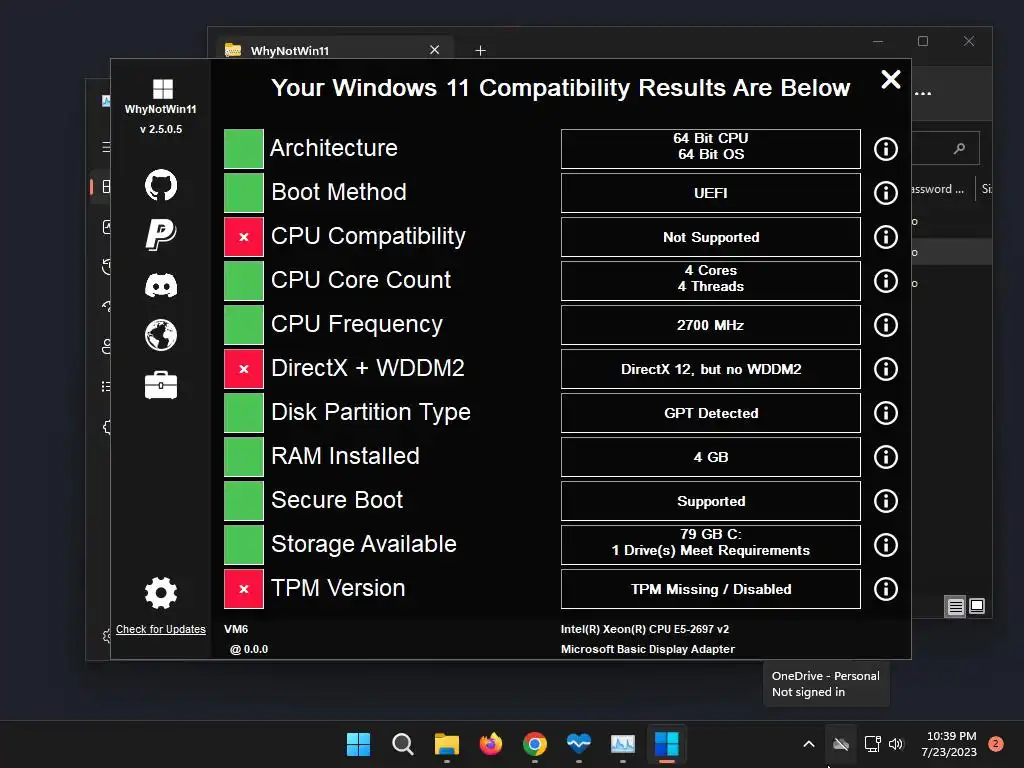Viewport: 1024px width, 768px height.
Task: Show info for RAM Installed check
Action: pos(886,456)
